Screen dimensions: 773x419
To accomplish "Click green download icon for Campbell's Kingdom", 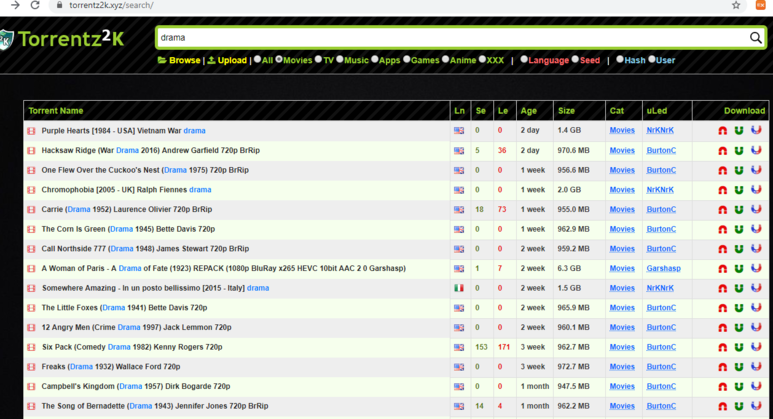I will click(738, 387).
